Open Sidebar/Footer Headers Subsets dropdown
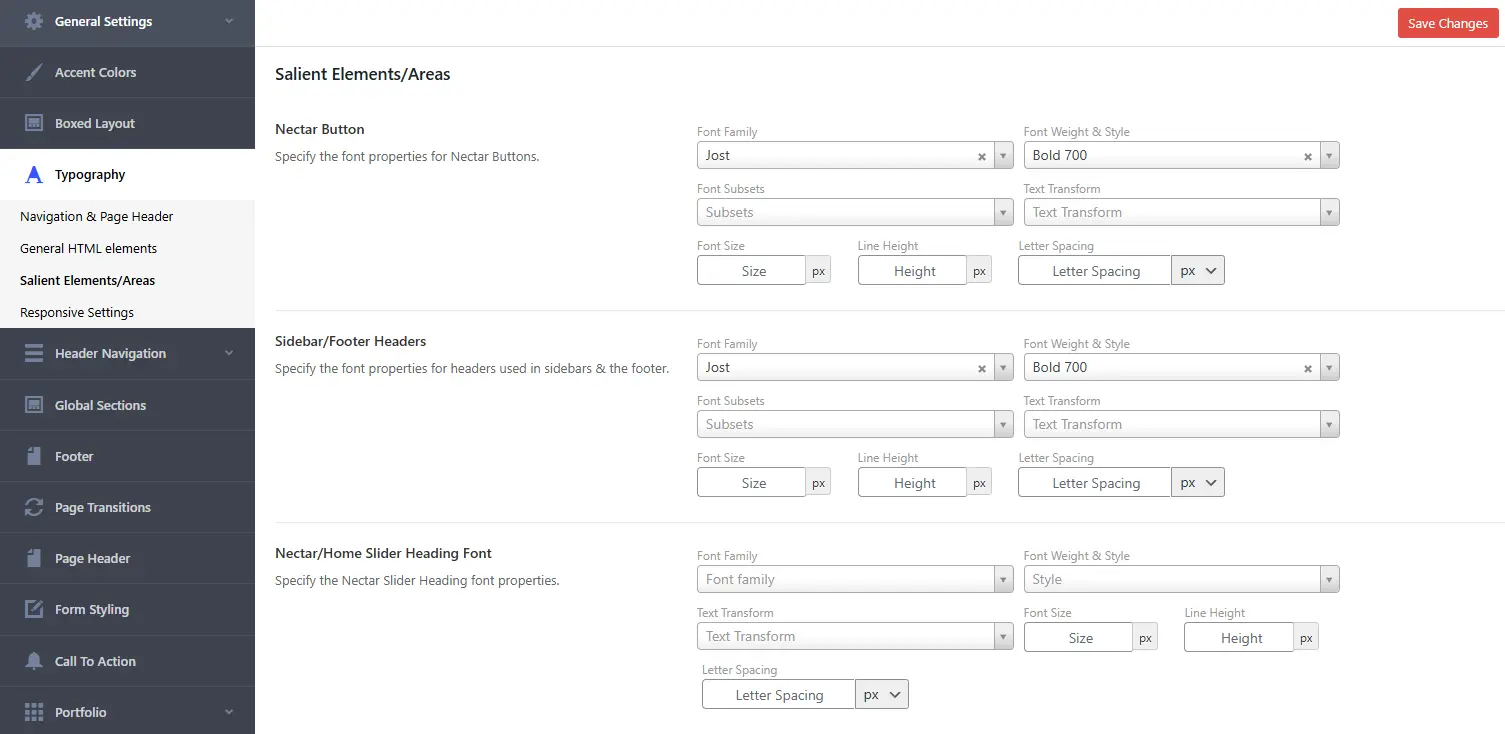 pyautogui.click(x=855, y=424)
